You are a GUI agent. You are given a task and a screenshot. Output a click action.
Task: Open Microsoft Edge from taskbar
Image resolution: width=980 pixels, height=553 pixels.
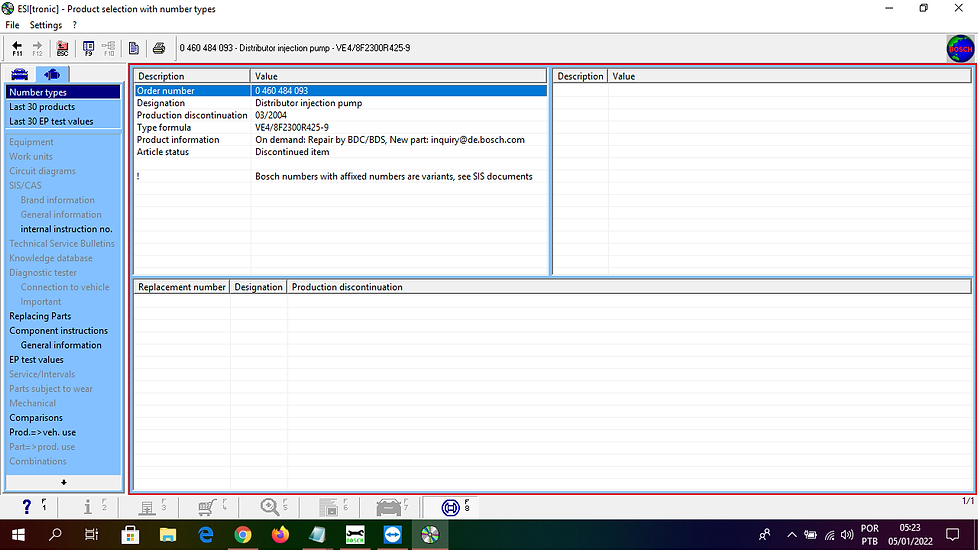pos(206,535)
